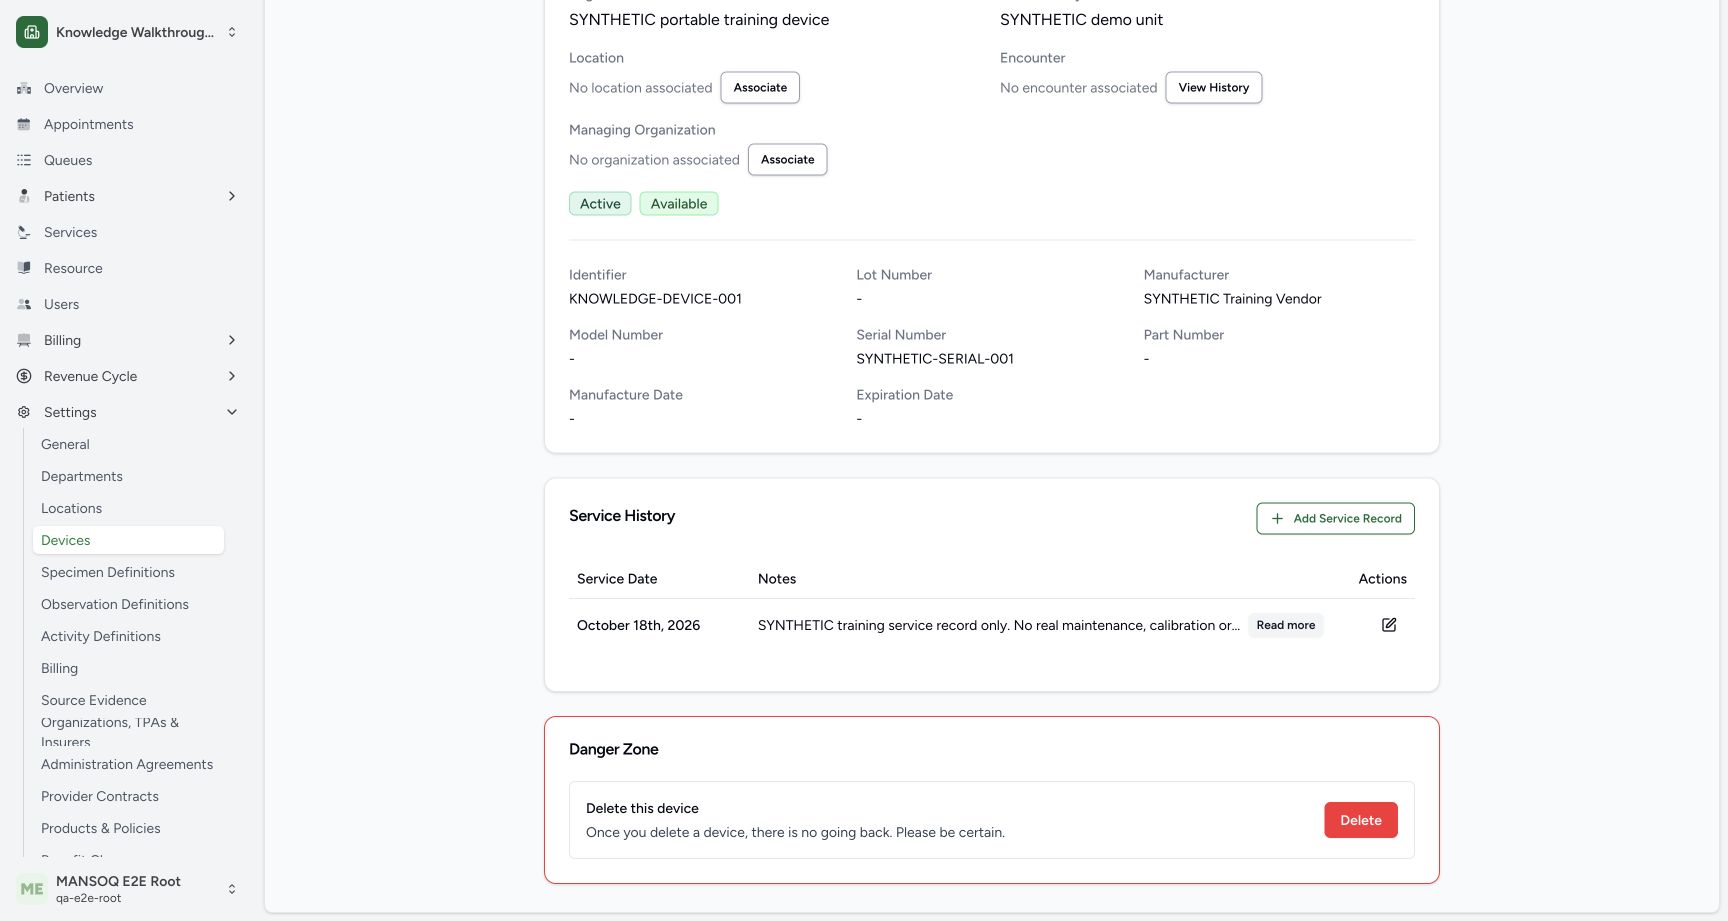
Task: Add a new service record
Action: pos(1335,518)
